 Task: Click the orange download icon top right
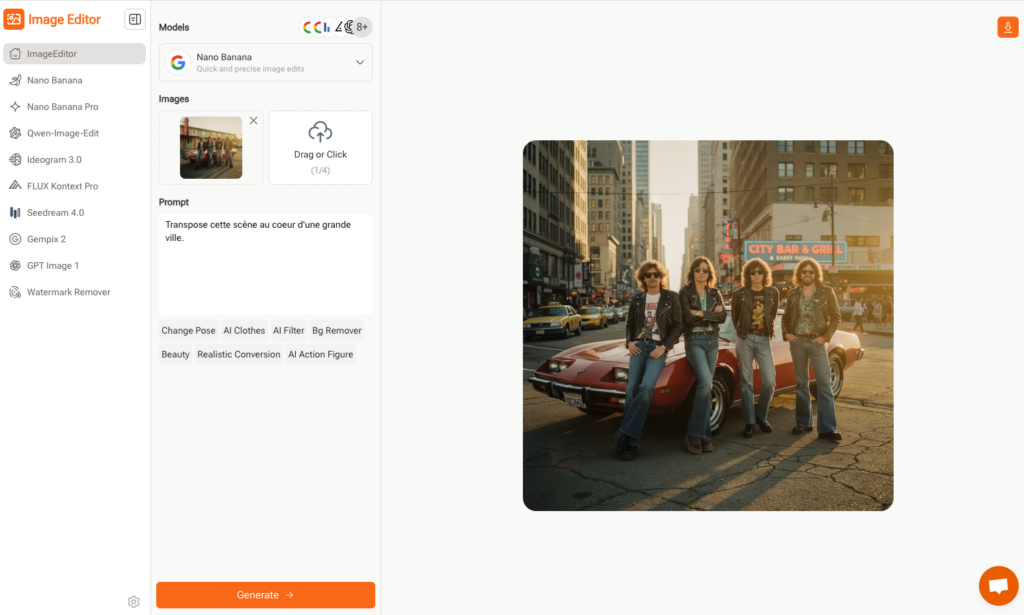point(1007,27)
